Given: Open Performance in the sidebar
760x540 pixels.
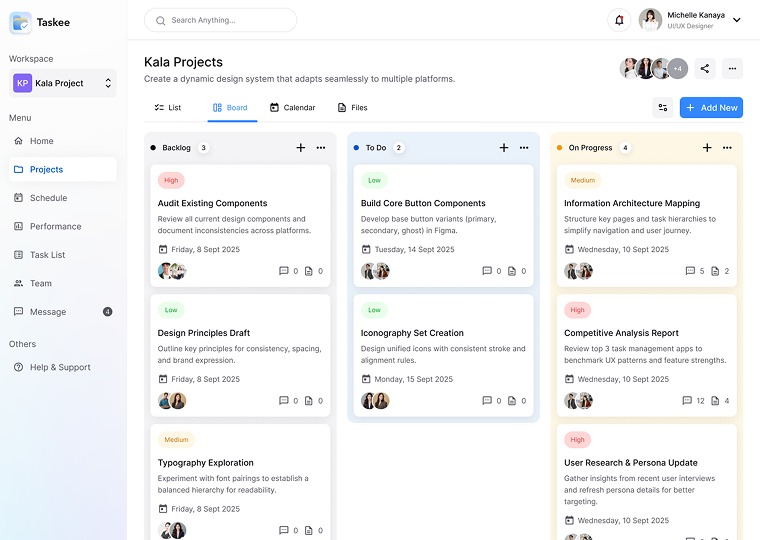Looking at the screenshot, I should (x=63, y=226).
